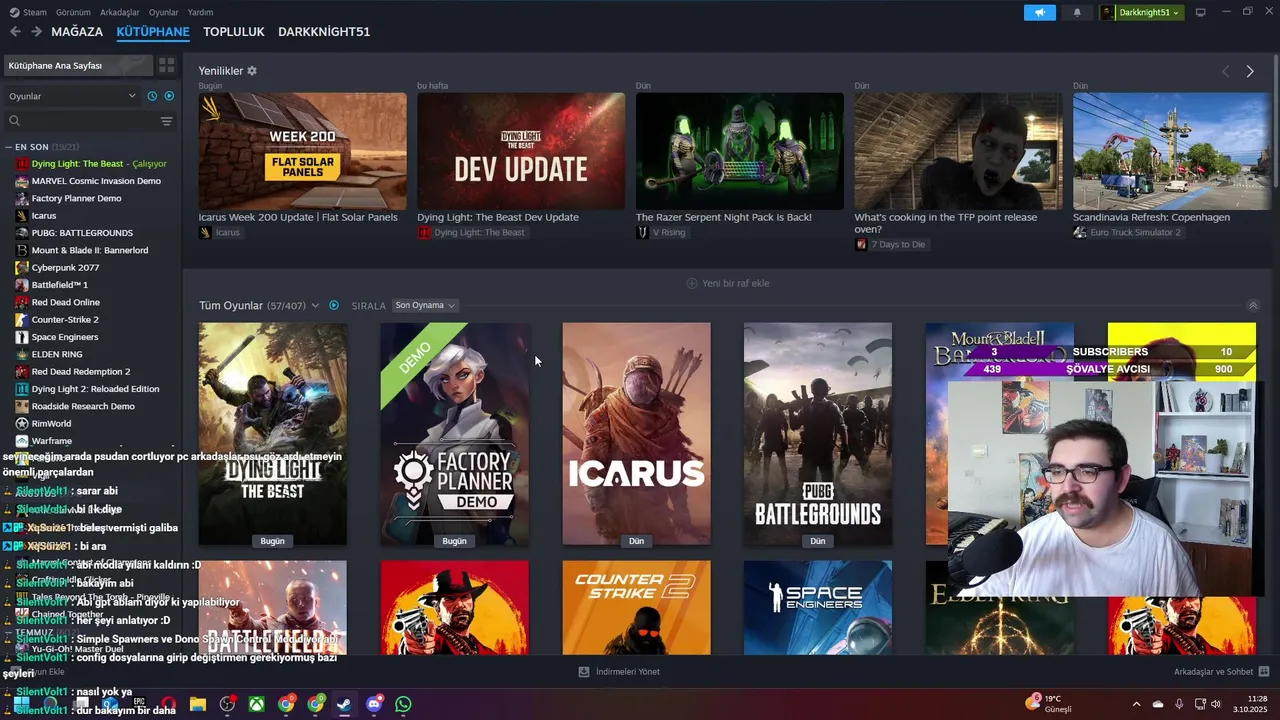Select Mount & Blade II: Bannerlord in sidebar
Image resolution: width=1280 pixels, height=720 pixels.
point(90,250)
